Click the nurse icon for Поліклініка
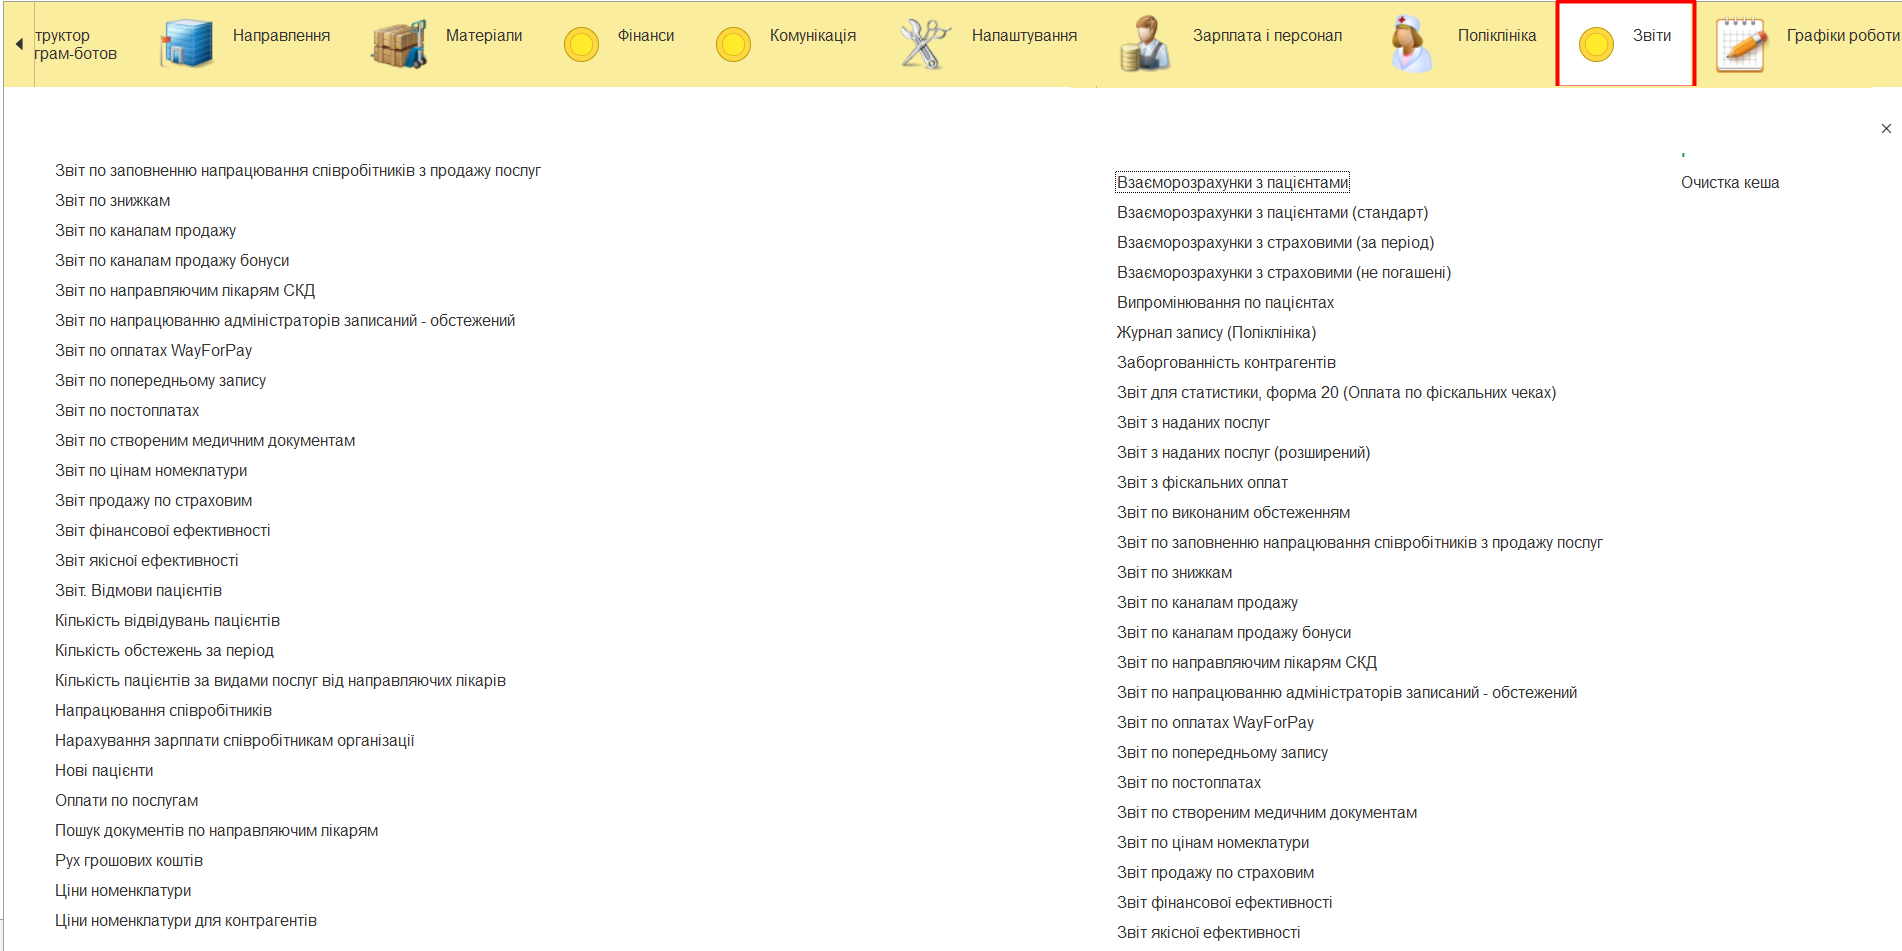 1410,44
